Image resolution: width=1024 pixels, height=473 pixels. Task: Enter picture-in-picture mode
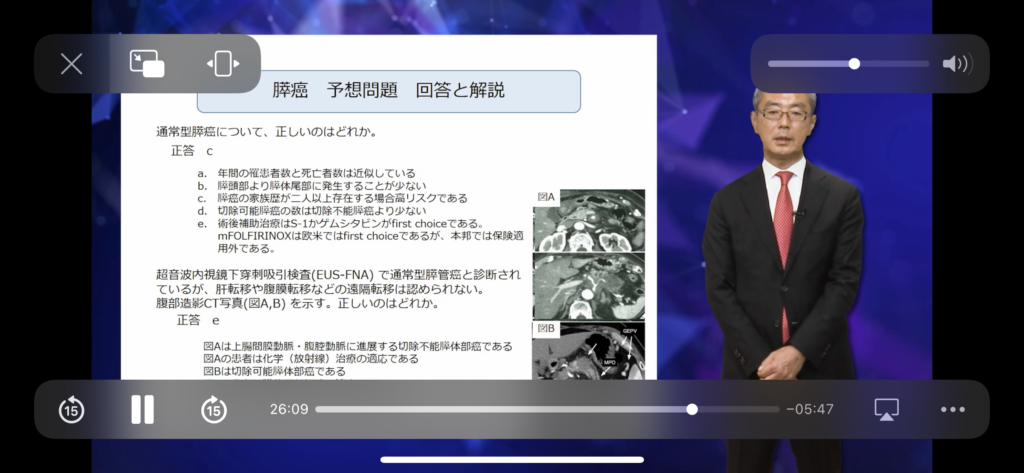point(147,64)
